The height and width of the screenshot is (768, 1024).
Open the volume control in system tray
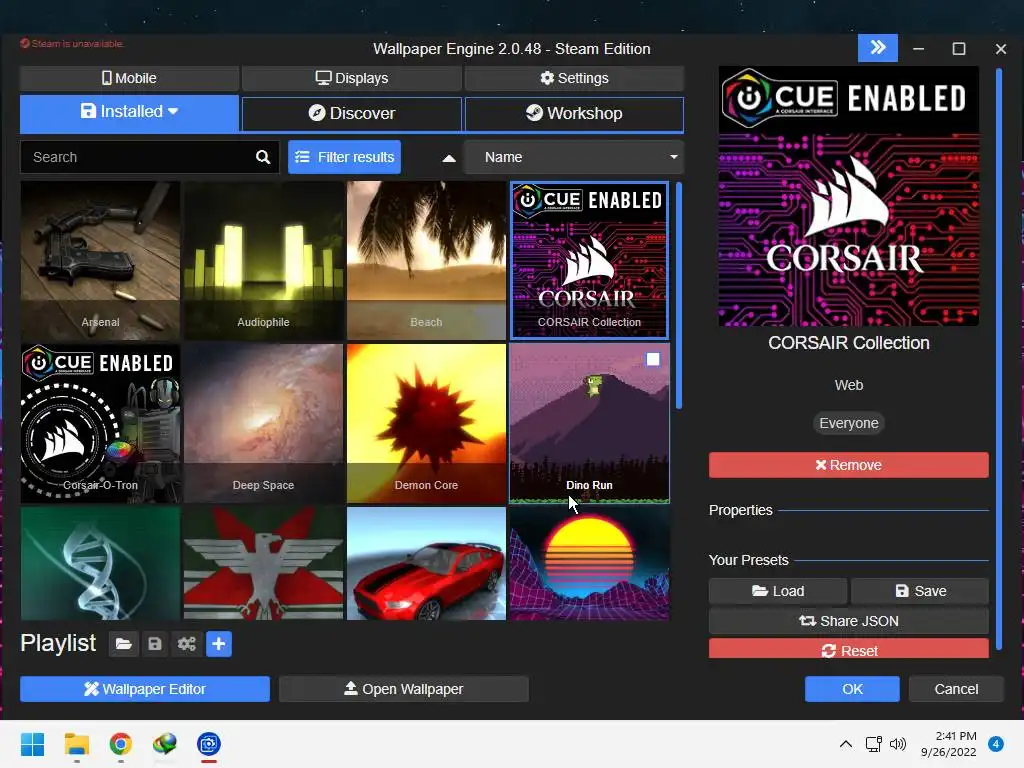pos(898,744)
